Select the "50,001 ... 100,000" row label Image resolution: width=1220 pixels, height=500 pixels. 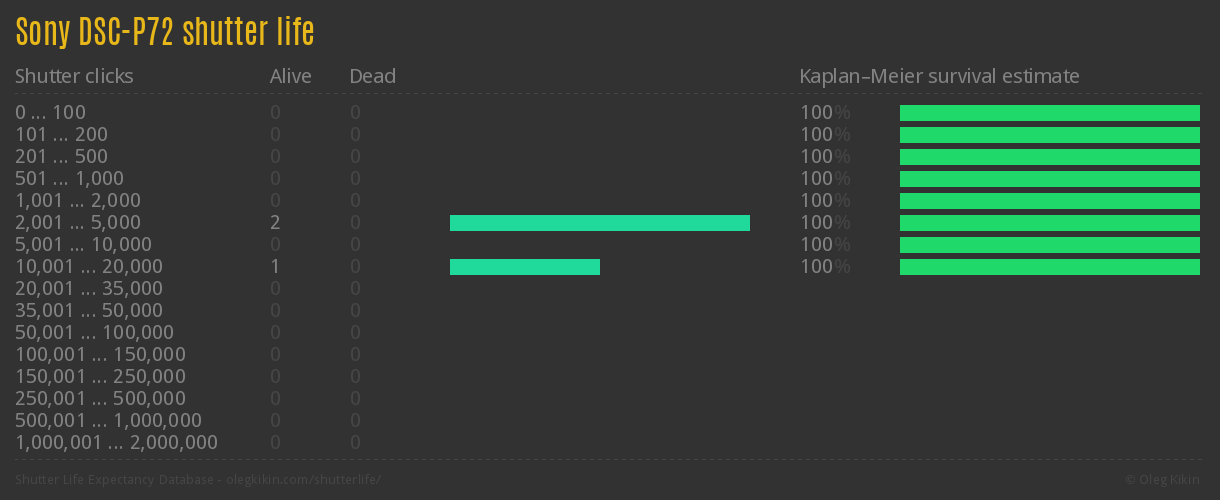(94, 333)
